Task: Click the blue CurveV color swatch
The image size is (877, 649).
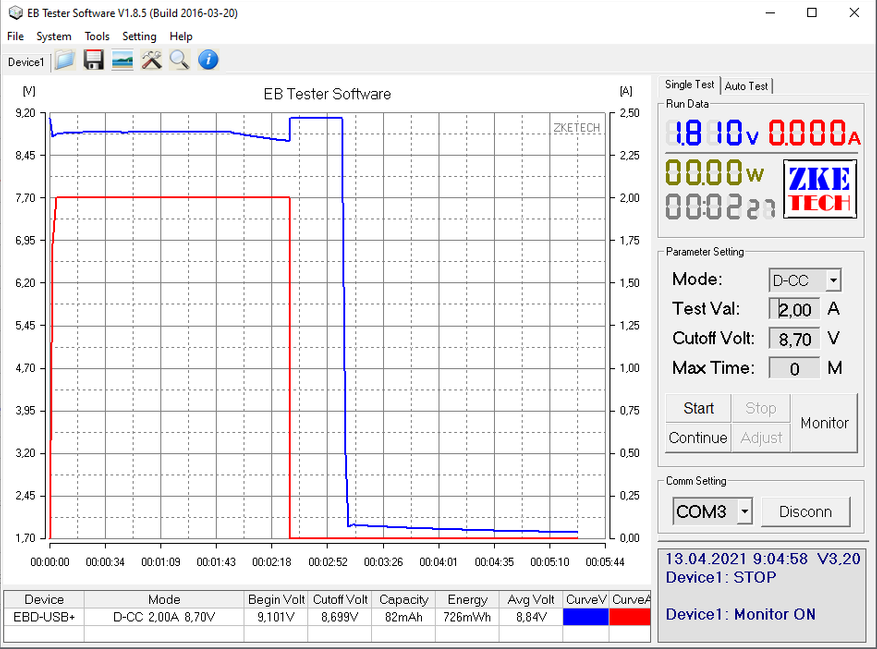Action: [x=586, y=617]
